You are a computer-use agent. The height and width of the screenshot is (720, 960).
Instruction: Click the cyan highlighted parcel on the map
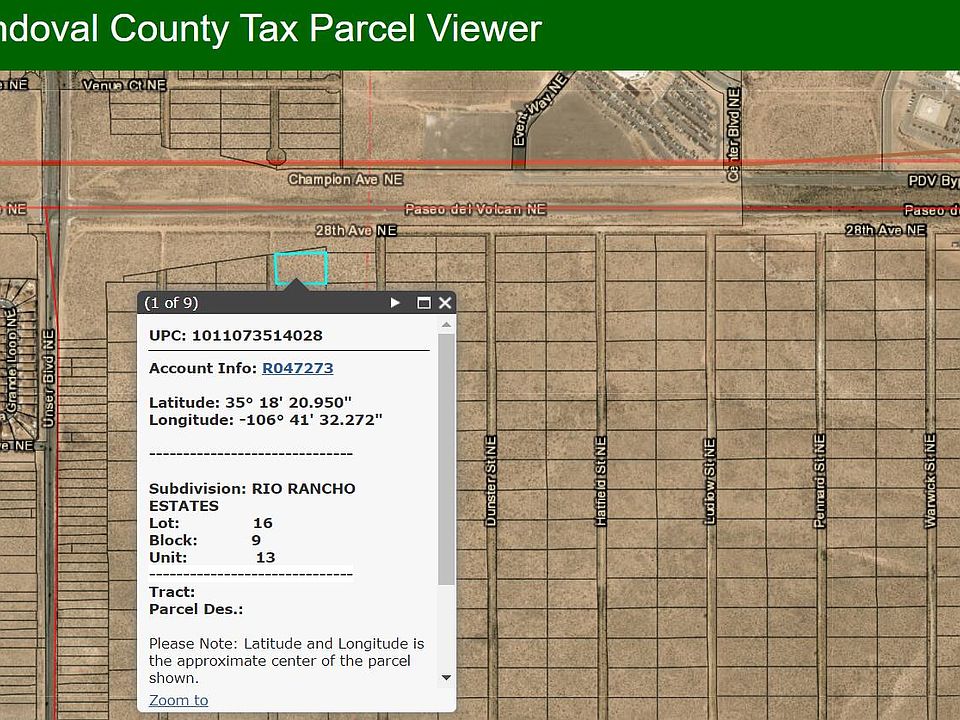(x=300, y=268)
